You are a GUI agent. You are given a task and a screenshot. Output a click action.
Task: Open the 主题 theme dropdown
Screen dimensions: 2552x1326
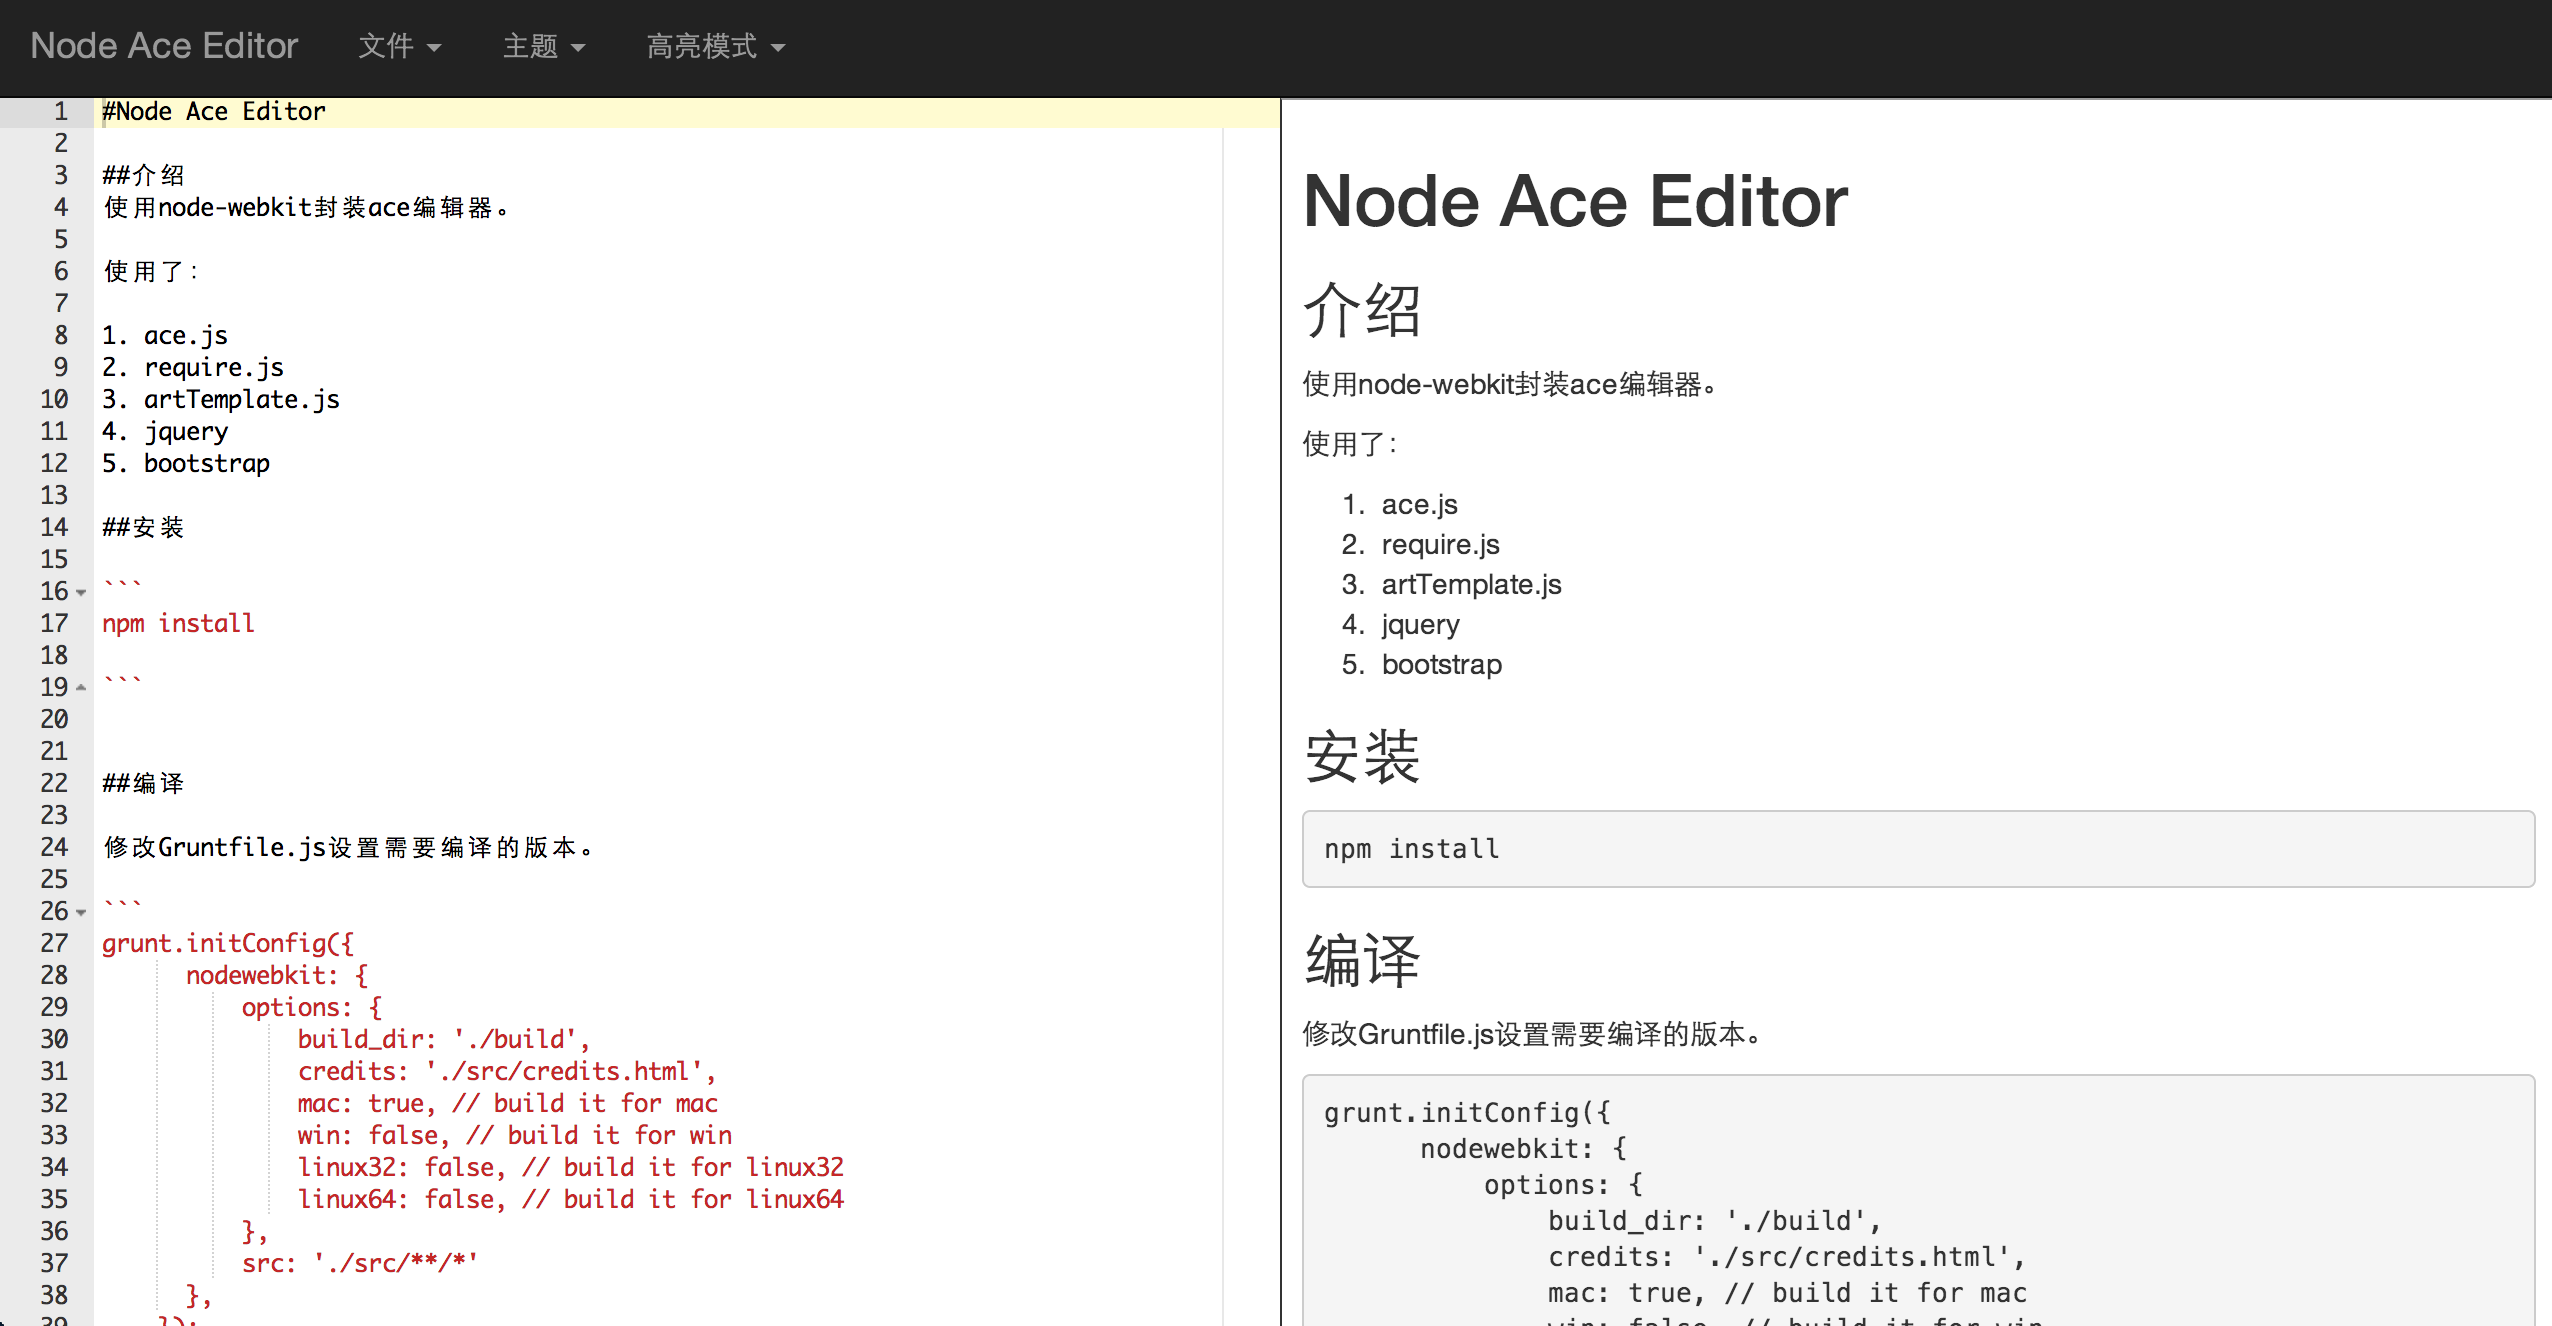[543, 46]
